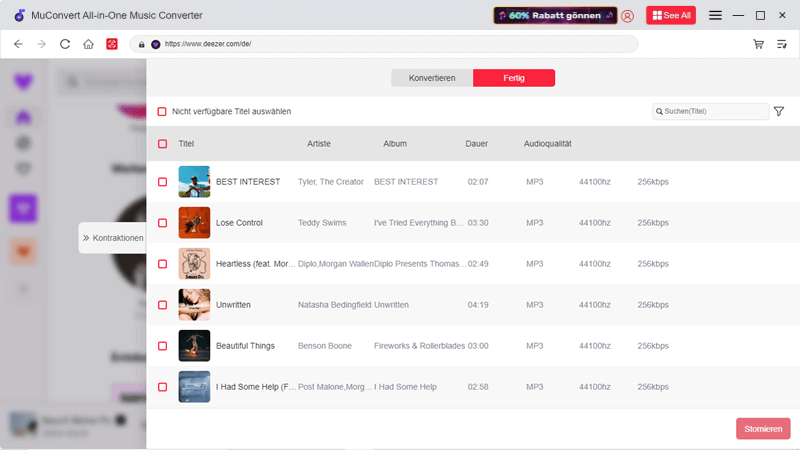Screen dimensions: 800x450
Task: Select the Lose Control track checkbox
Action: [x=162, y=223]
